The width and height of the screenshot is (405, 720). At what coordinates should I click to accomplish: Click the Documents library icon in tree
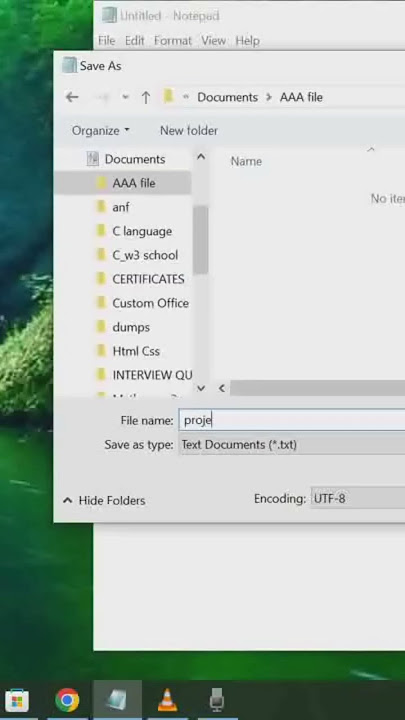click(x=93, y=159)
